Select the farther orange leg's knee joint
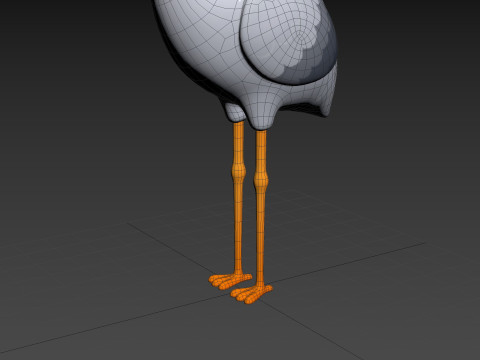 tap(239, 172)
